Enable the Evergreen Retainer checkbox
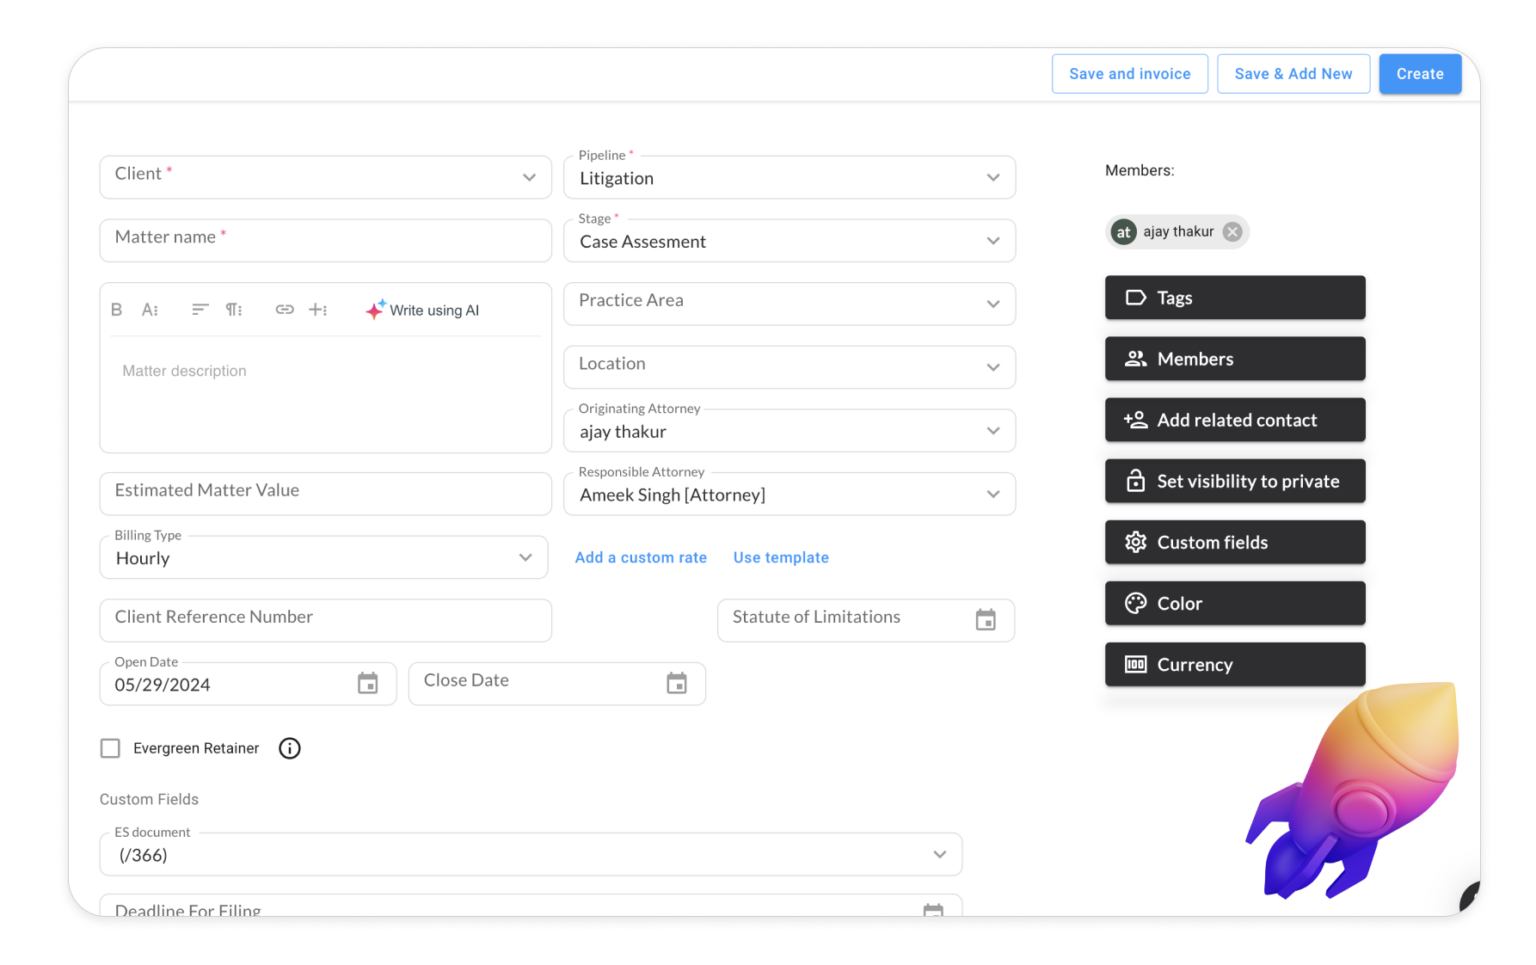The height and width of the screenshot is (965, 1536). [111, 748]
